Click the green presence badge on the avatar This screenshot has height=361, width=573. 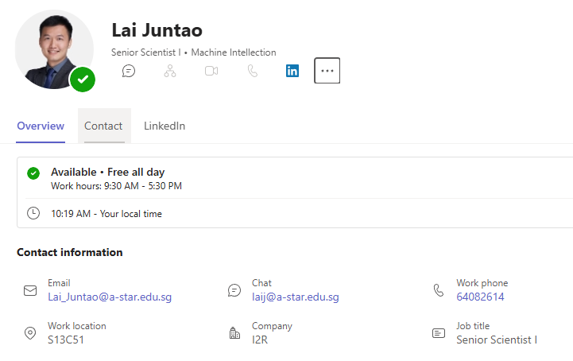pos(83,79)
